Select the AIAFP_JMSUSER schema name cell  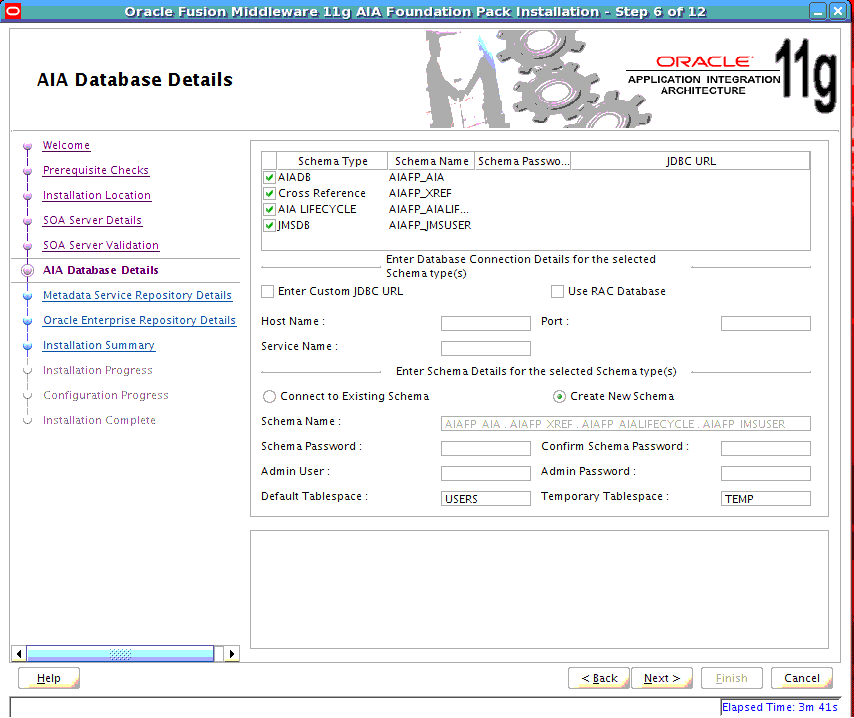pos(431,225)
